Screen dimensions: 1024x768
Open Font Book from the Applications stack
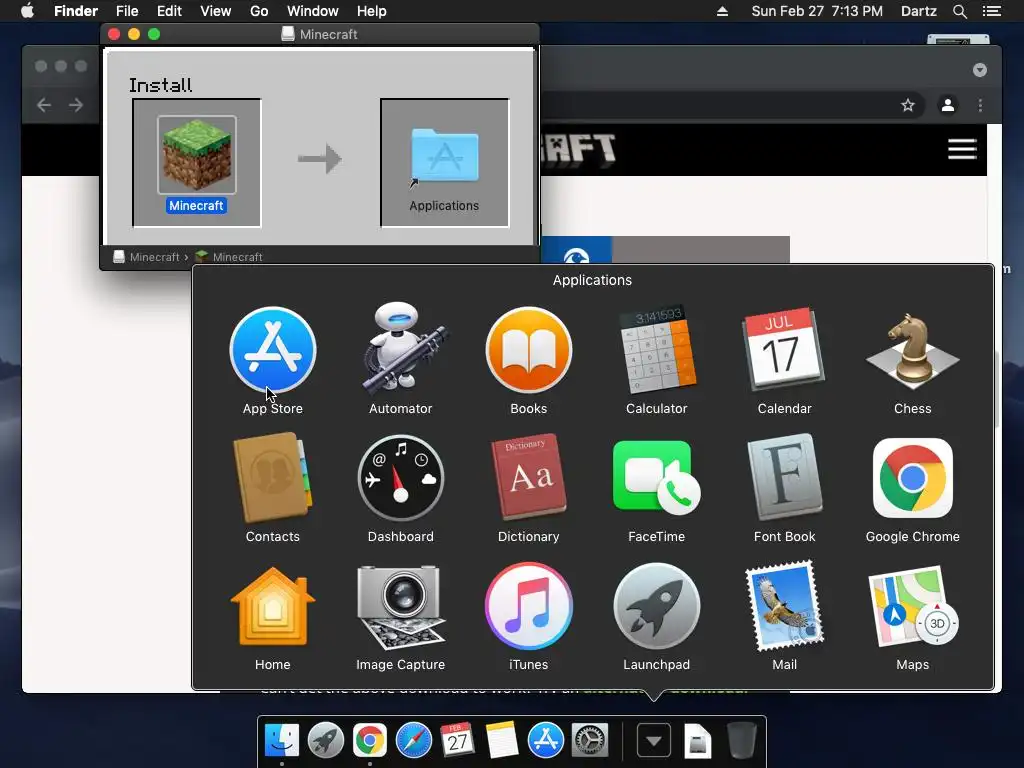pyautogui.click(x=785, y=477)
